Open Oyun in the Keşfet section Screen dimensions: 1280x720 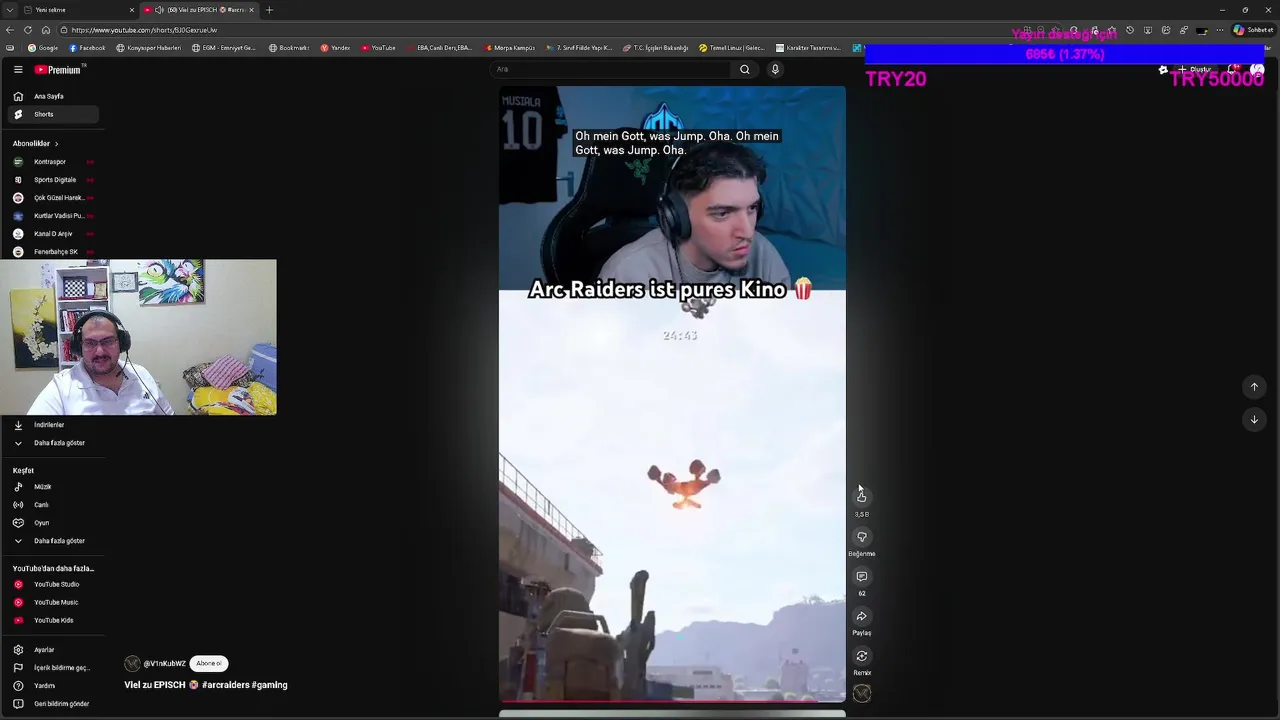point(53,523)
